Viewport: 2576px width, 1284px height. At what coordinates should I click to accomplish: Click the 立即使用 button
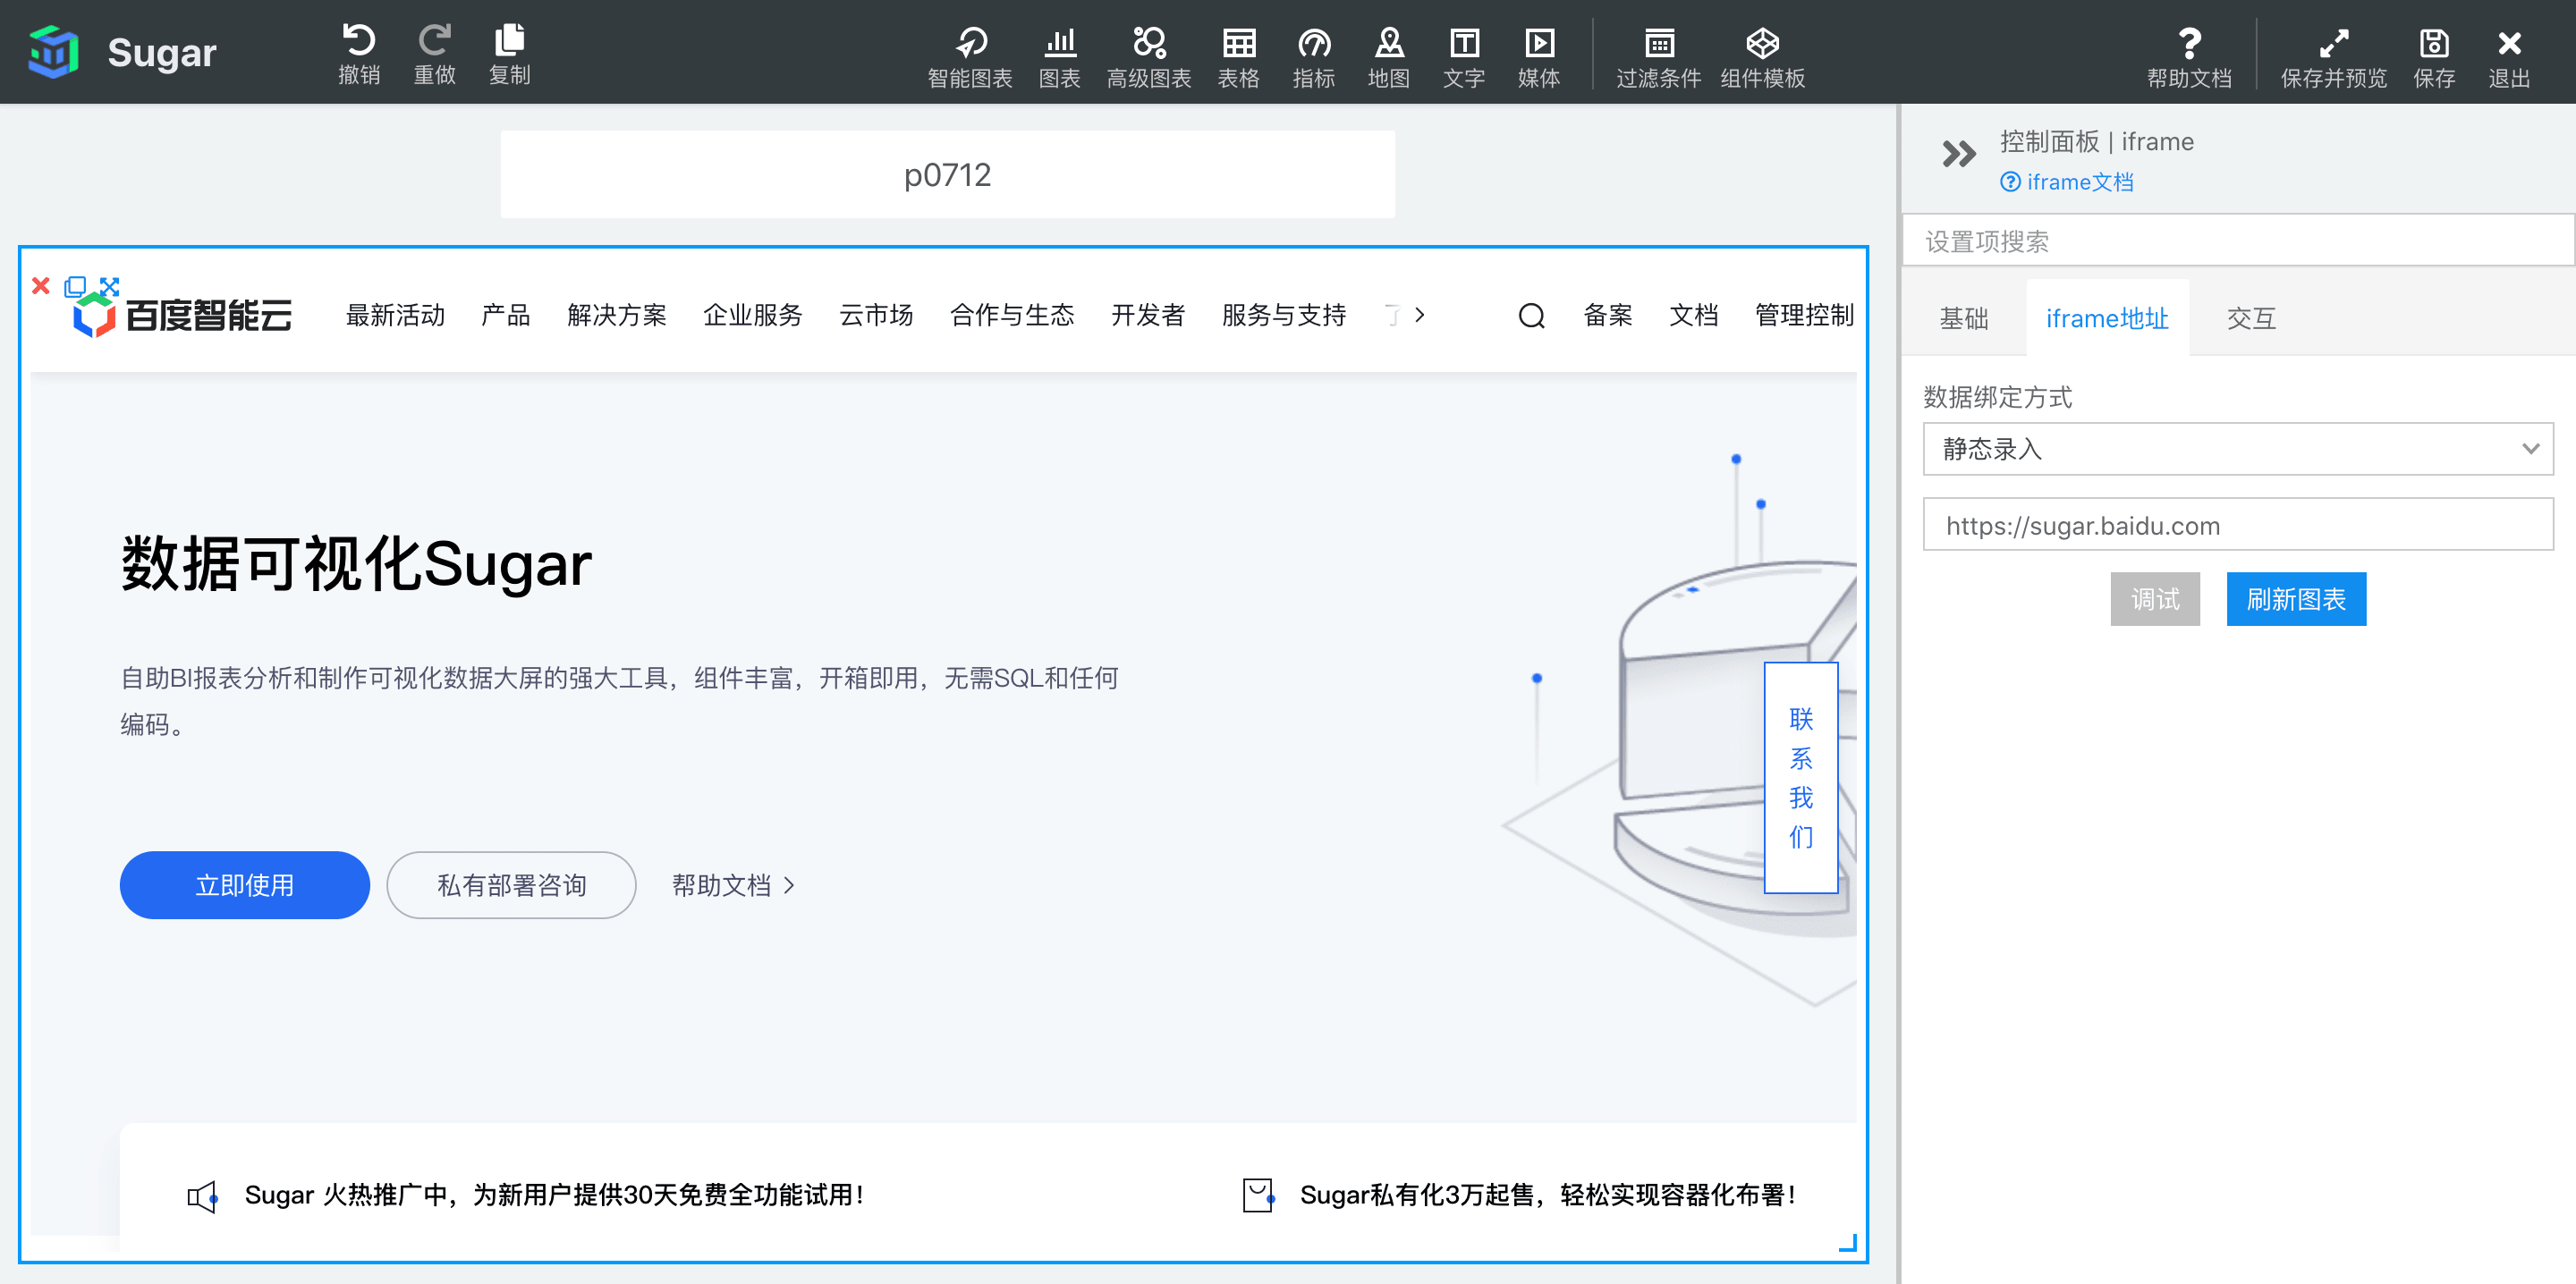244,885
